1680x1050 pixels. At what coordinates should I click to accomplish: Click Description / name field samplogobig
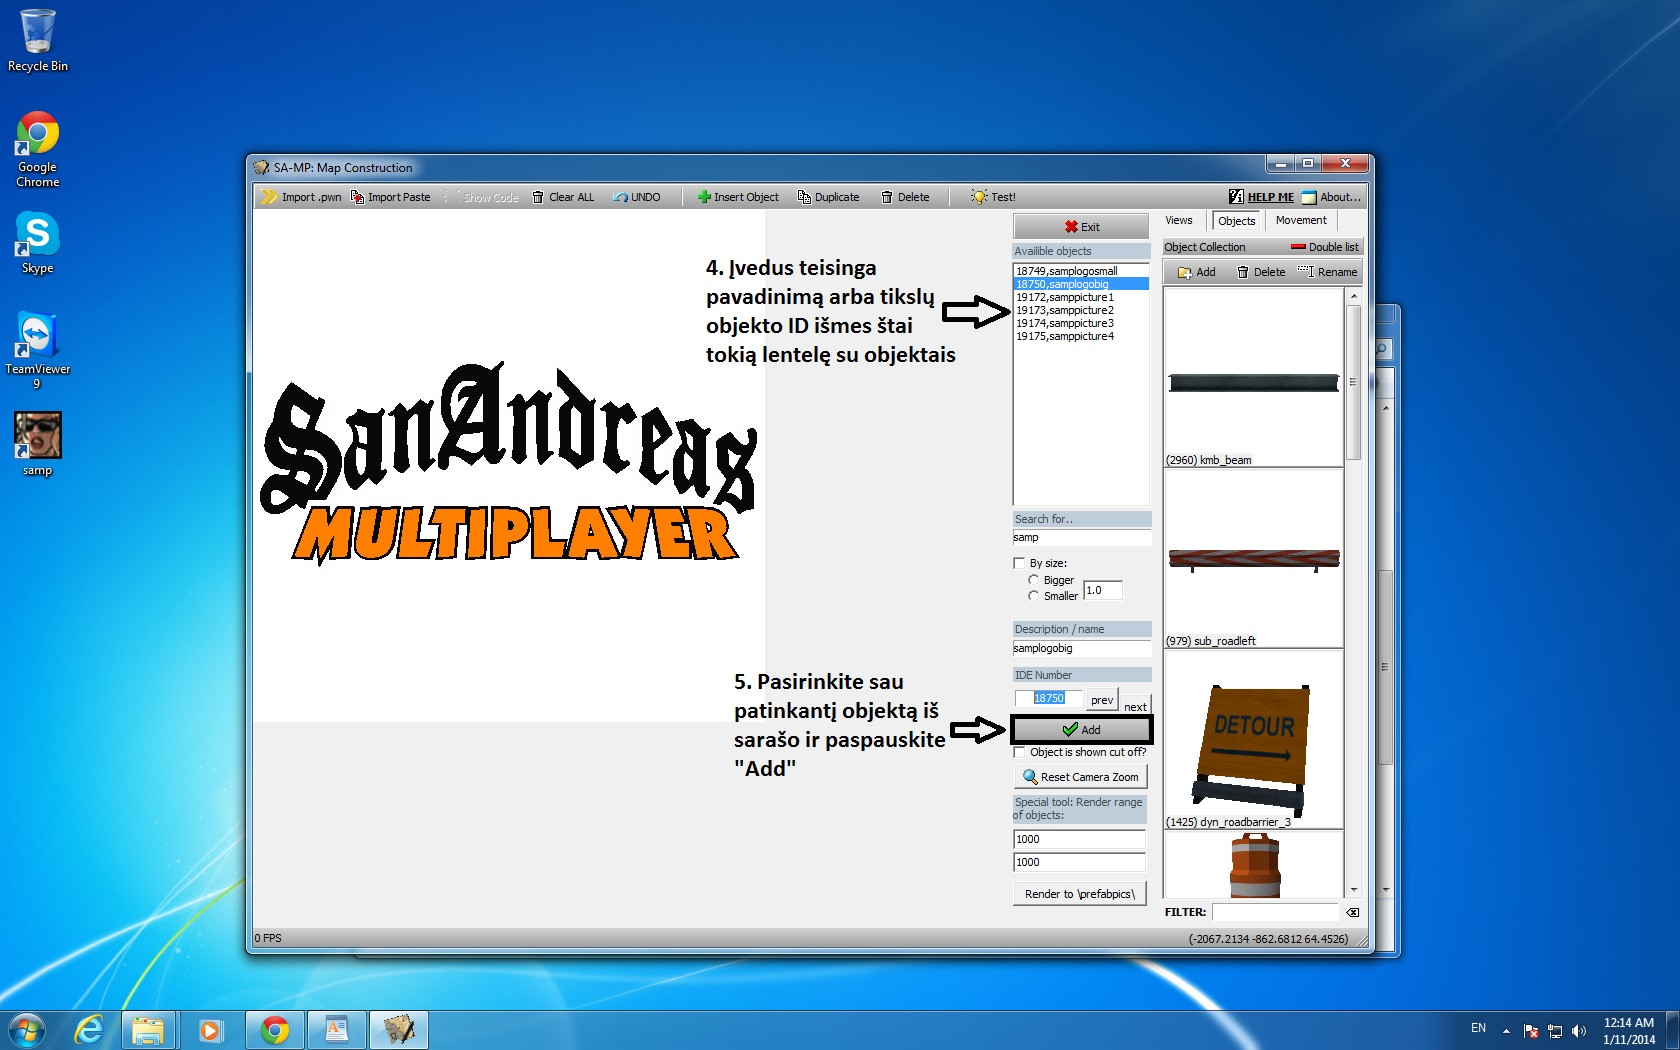1081,648
